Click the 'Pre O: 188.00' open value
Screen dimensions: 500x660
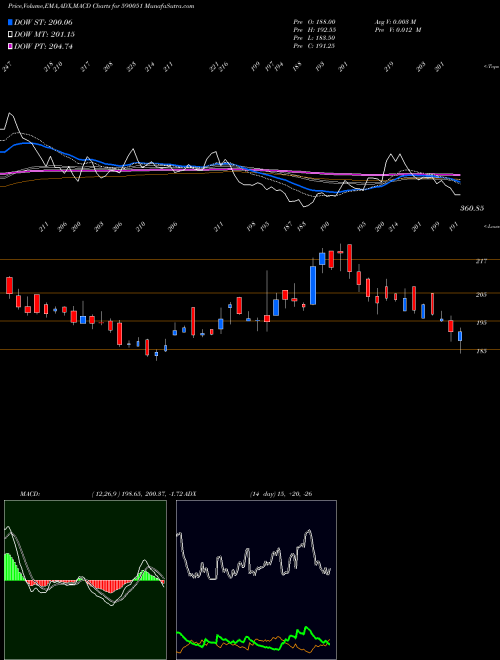tap(314, 22)
